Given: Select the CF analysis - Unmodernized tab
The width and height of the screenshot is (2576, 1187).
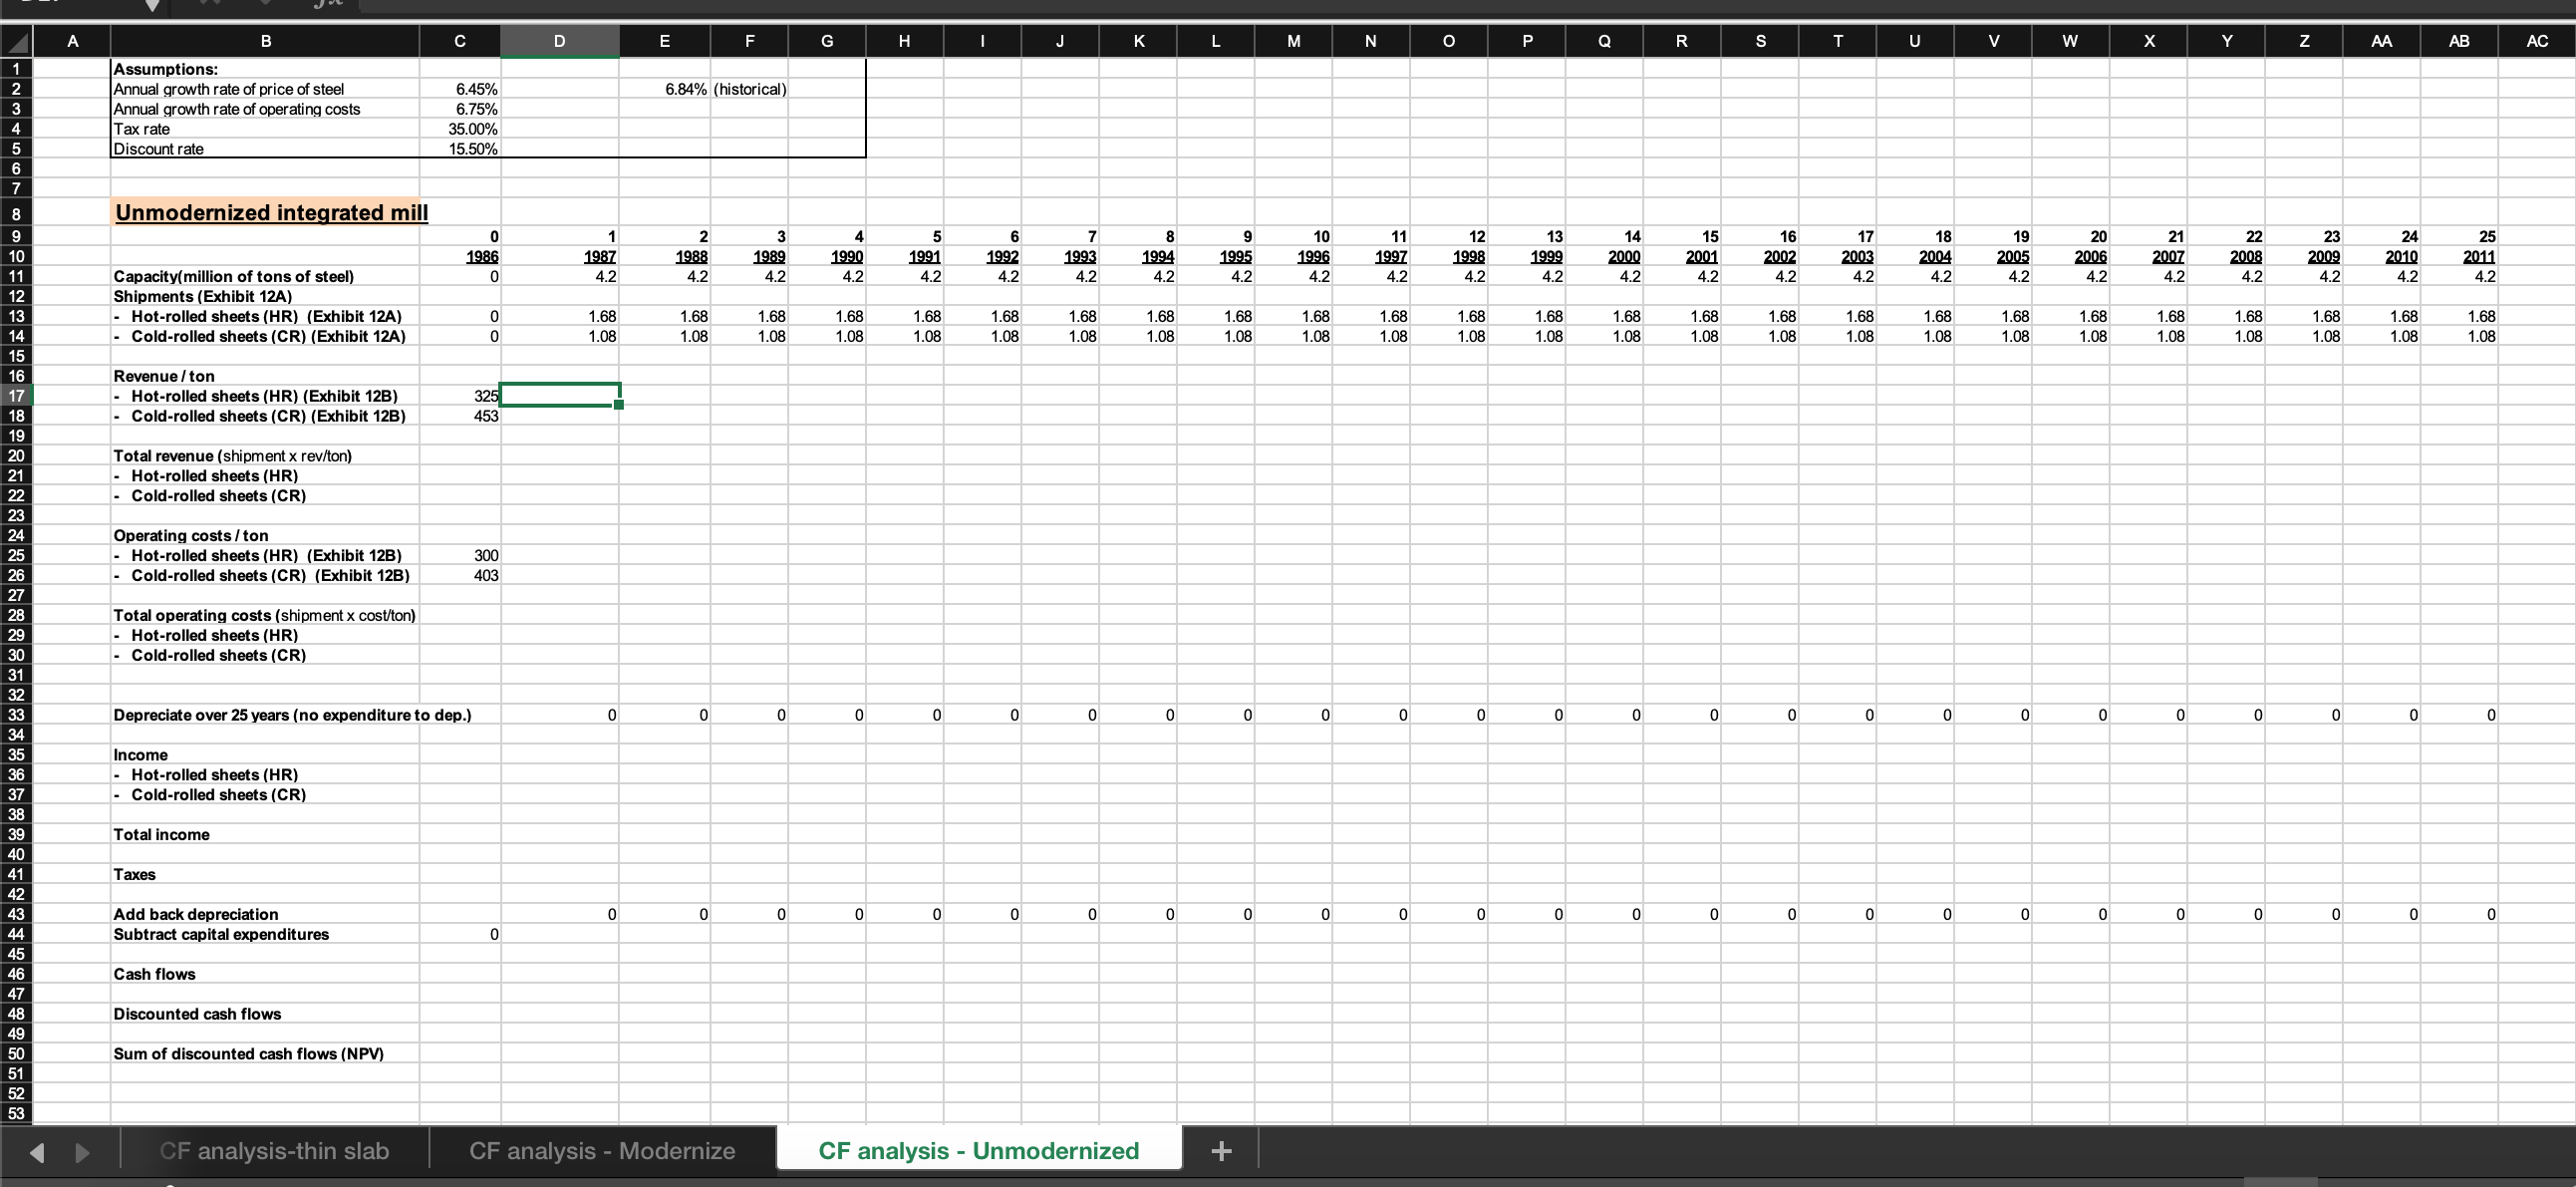Looking at the screenshot, I should 978,1151.
